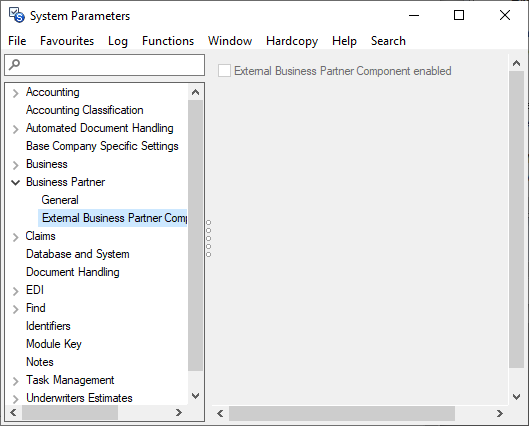Select General under Business Partner
Viewport: 529px width, 426px height.
pos(60,200)
